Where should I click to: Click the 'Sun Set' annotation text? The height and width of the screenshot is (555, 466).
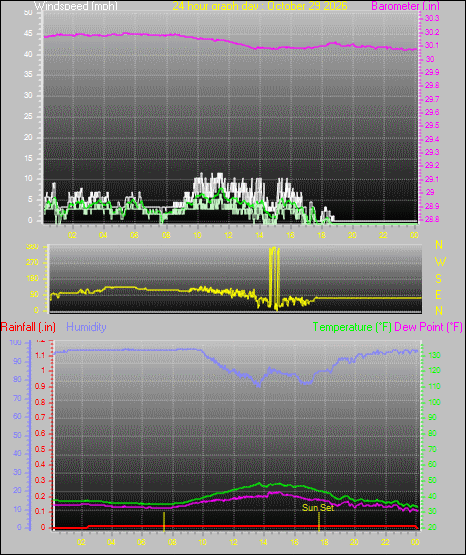tap(318, 508)
